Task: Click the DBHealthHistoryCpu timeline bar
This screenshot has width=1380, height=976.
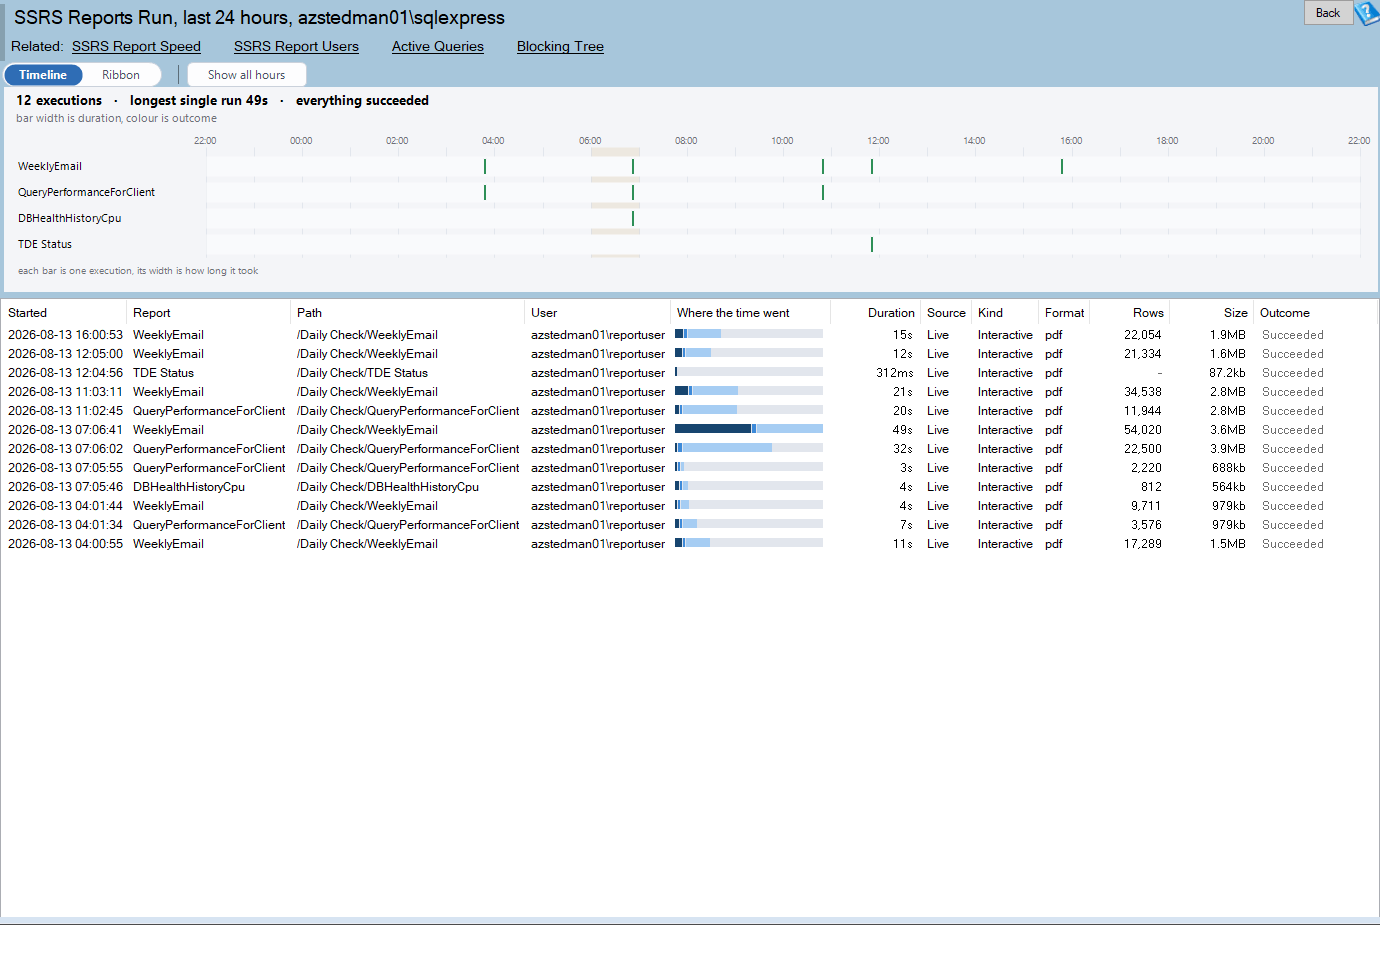Action: (633, 218)
